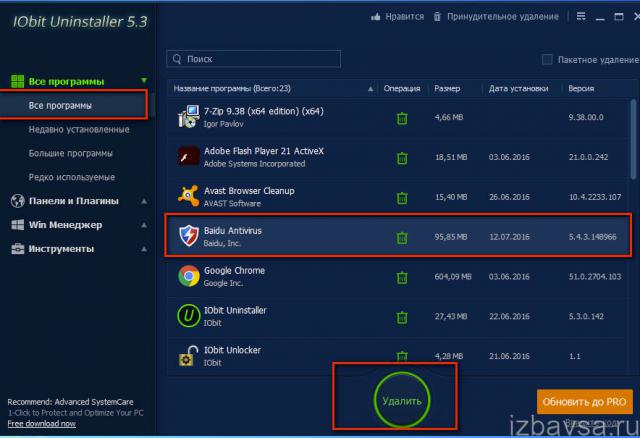Click the program list scrollbar
The height and width of the screenshot is (438, 640).
coord(633,139)
